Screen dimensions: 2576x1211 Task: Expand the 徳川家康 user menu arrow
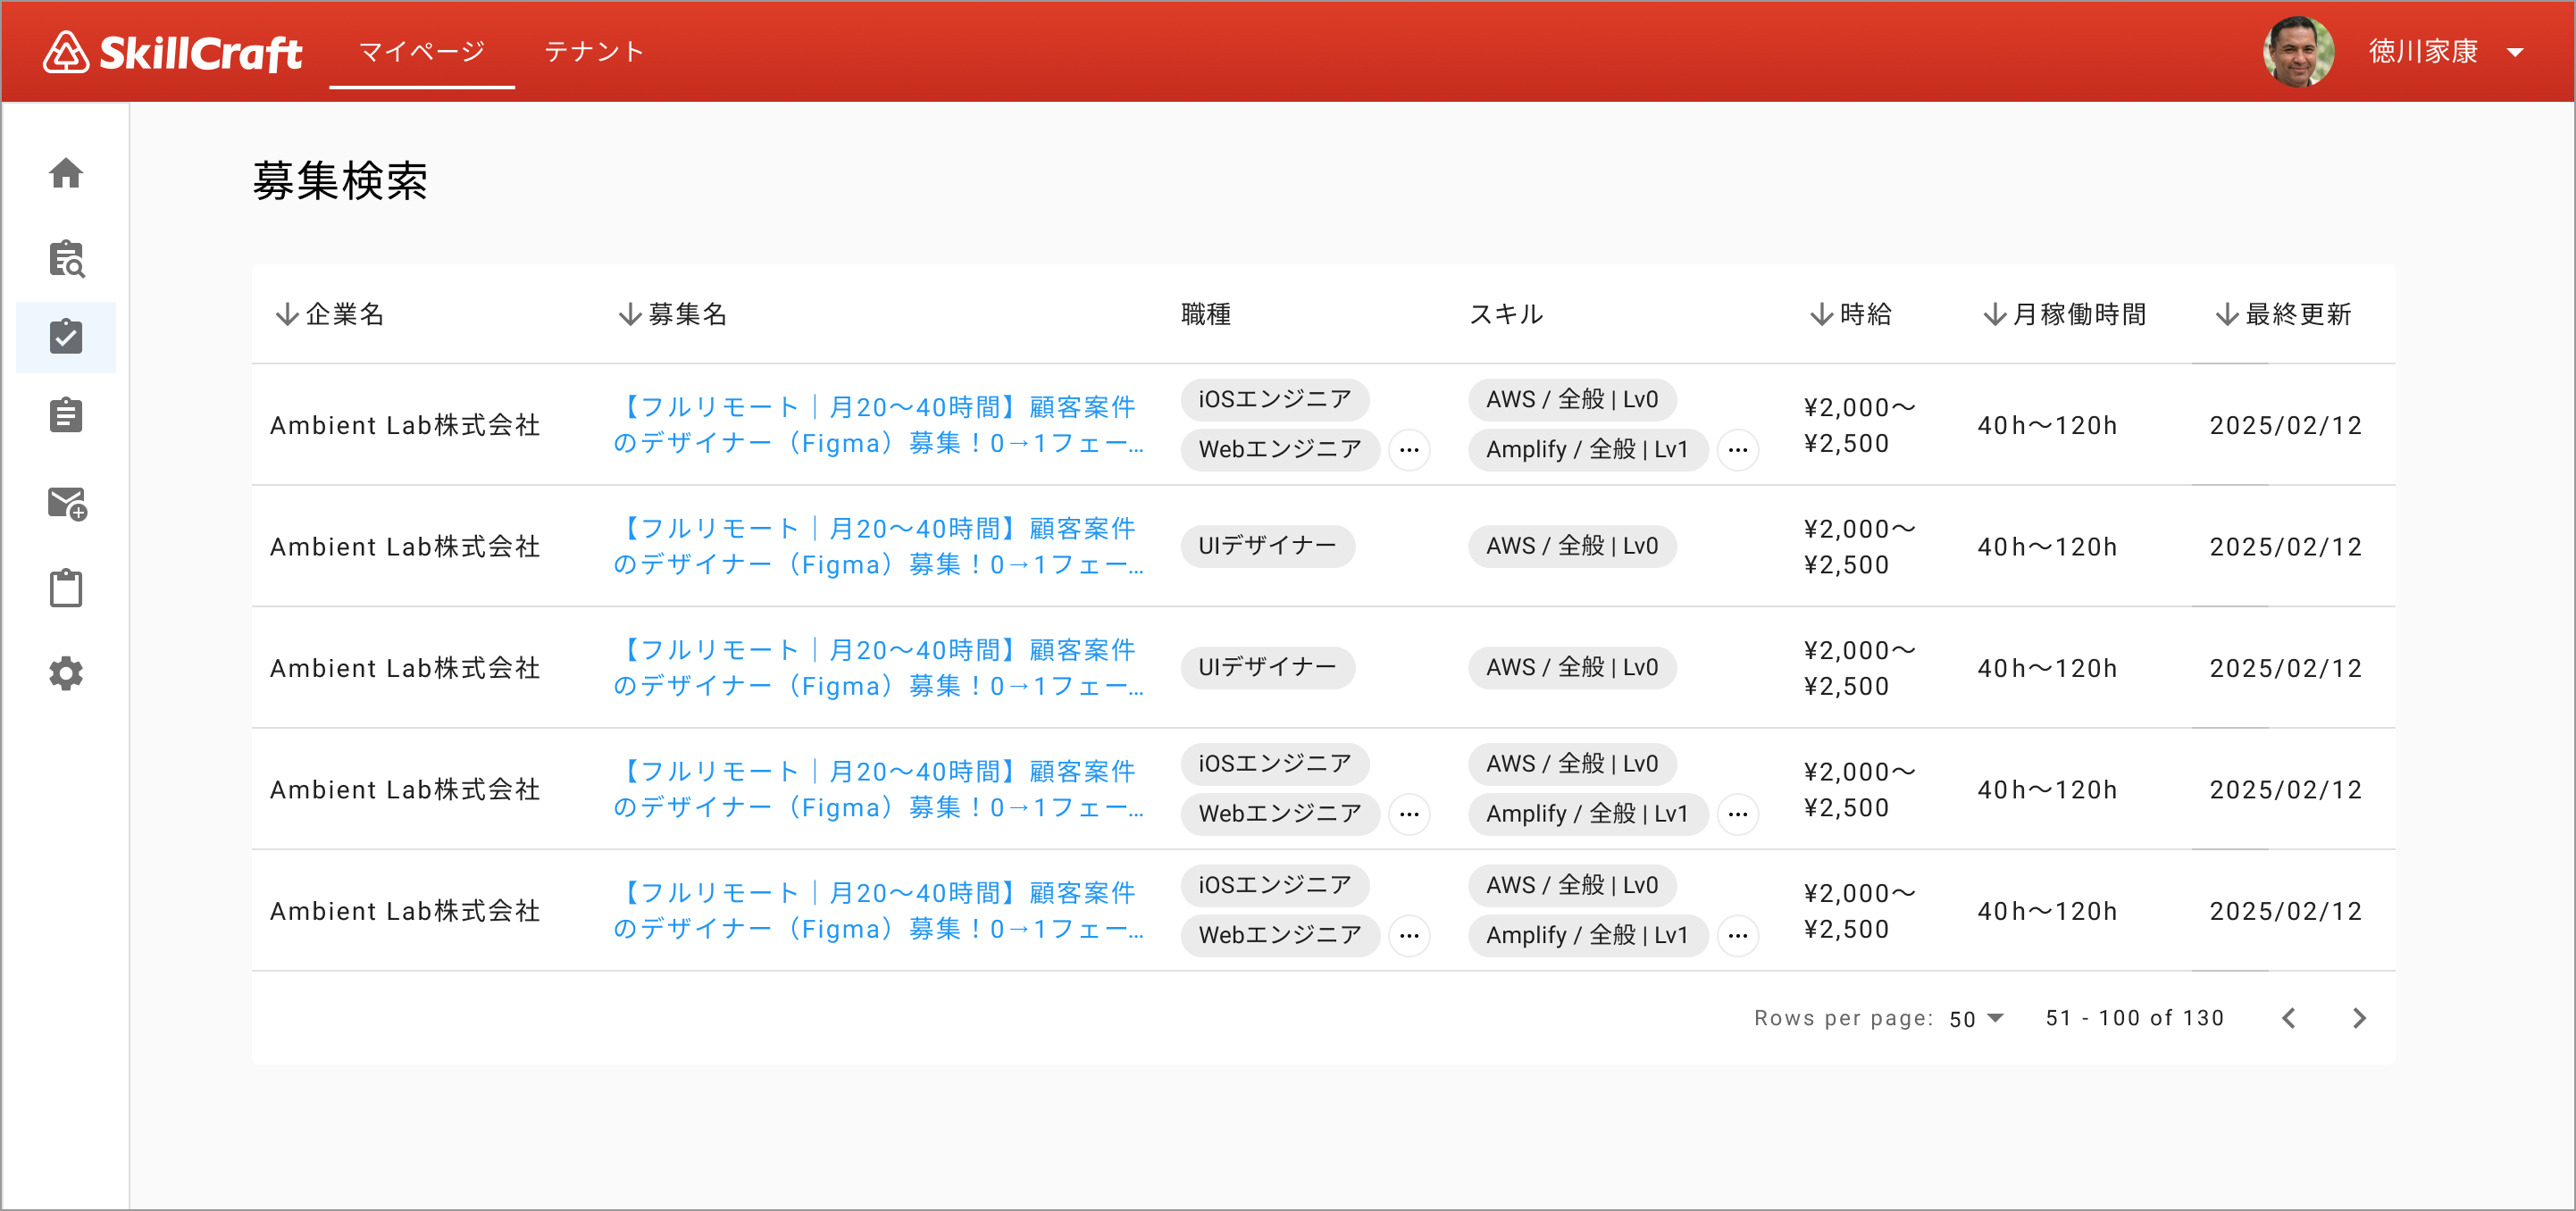pos(2515,52)
